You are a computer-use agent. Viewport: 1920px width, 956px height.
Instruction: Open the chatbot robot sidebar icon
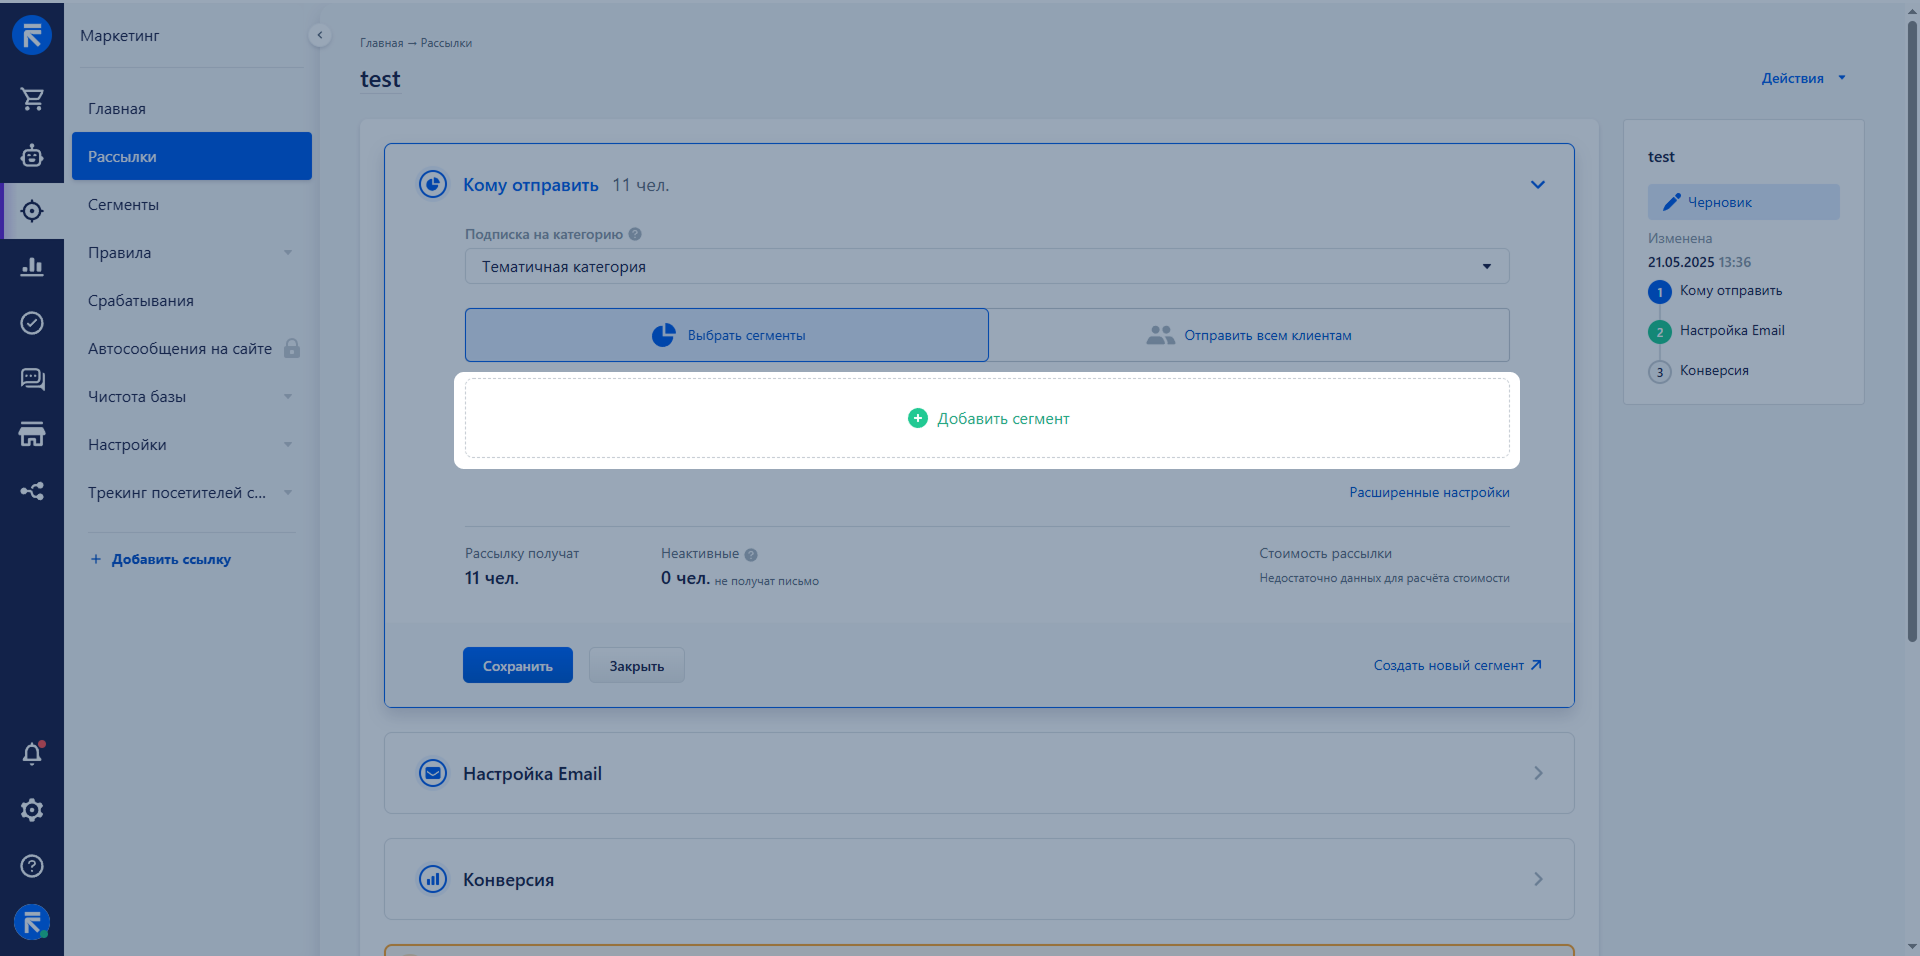click(32, 155)
